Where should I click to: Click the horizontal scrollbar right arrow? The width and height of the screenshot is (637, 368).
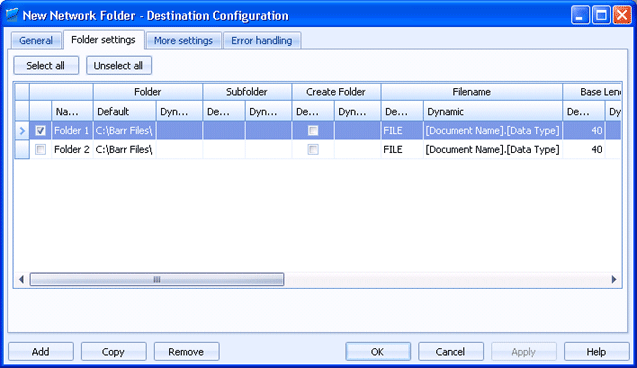tap(614, 279)
